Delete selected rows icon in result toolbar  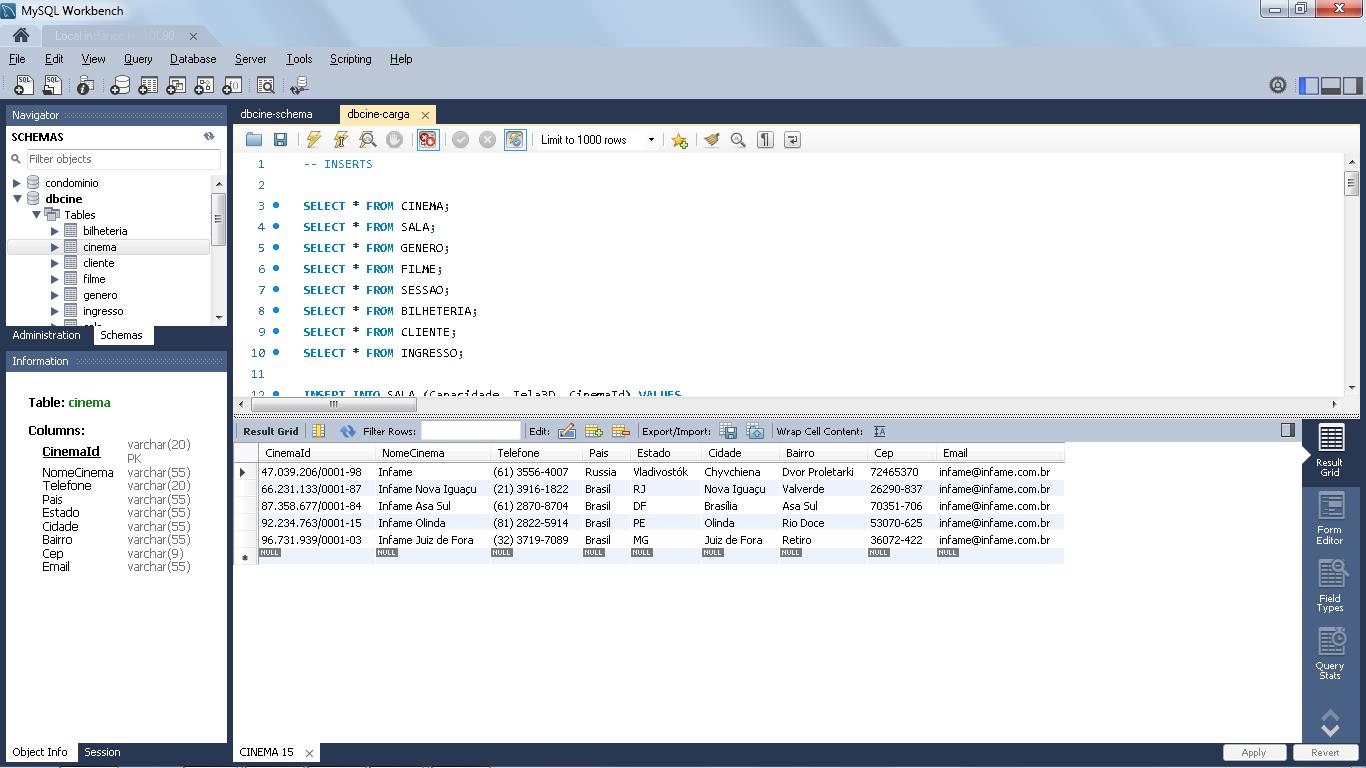[620, 431]
